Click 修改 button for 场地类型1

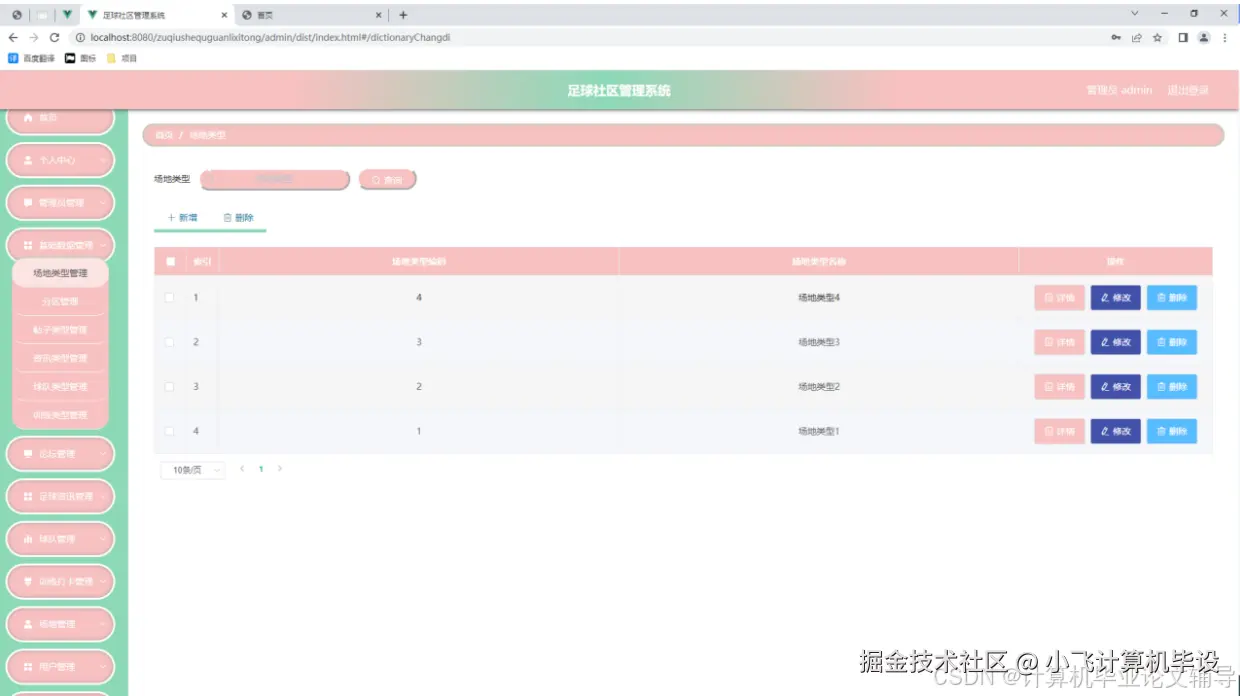tap(1115, 431)
